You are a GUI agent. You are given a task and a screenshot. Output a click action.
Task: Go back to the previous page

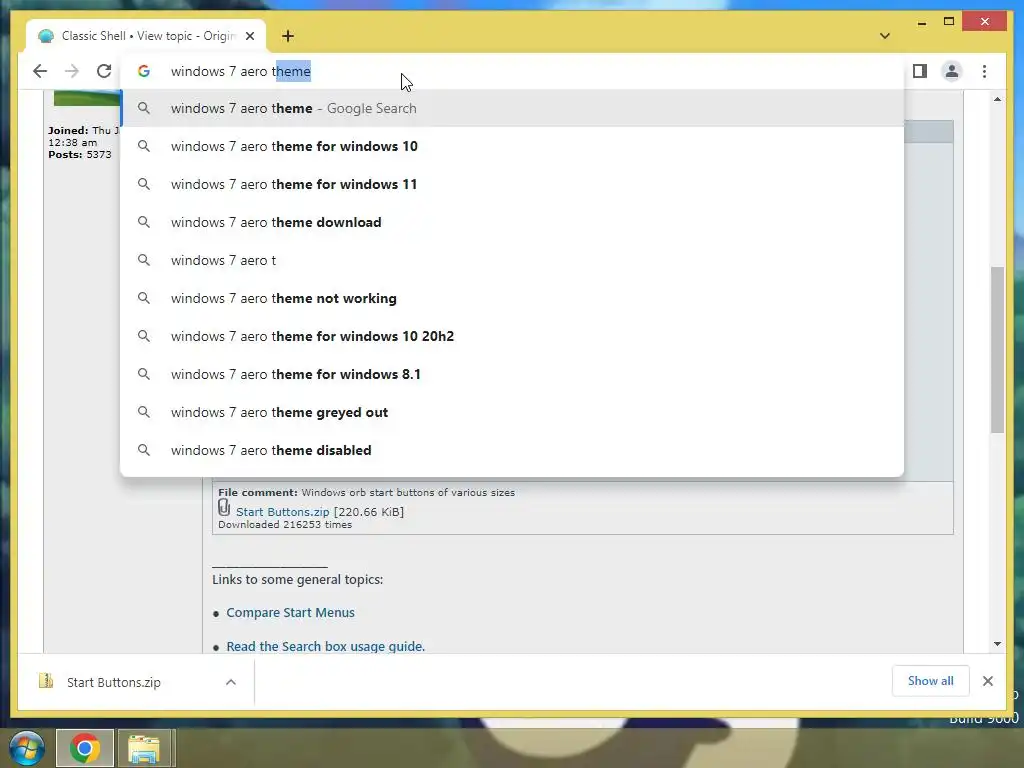coord(40,71)
